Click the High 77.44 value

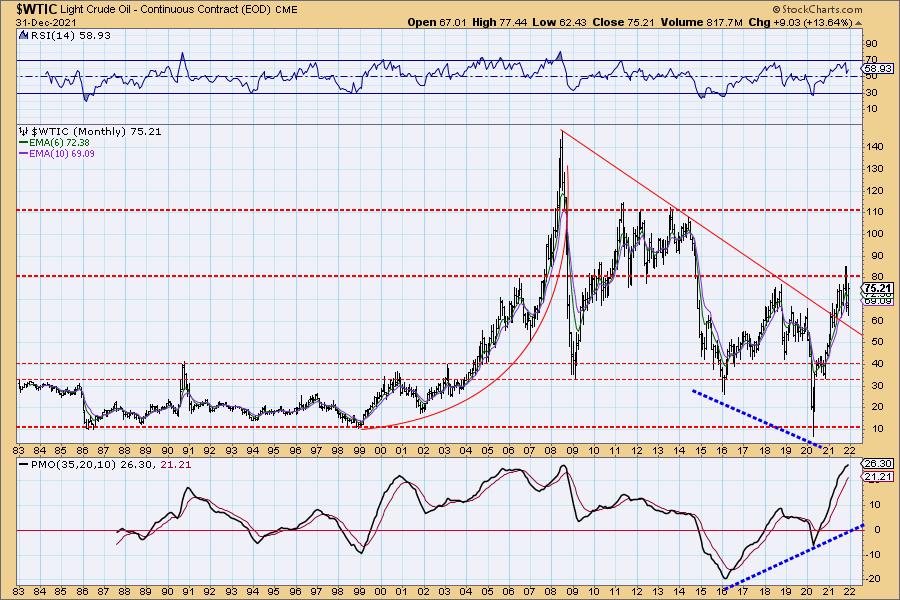point(499,22)
